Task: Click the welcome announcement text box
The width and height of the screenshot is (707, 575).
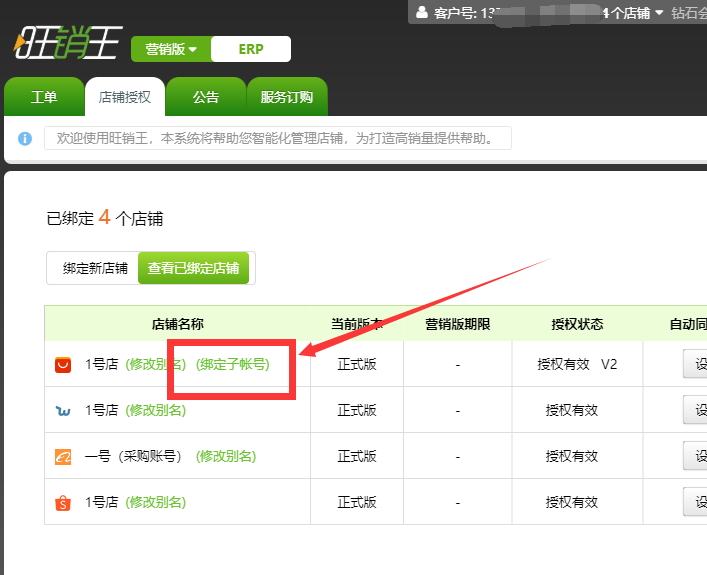Action: pyautogui.click(x=278, y=138)
